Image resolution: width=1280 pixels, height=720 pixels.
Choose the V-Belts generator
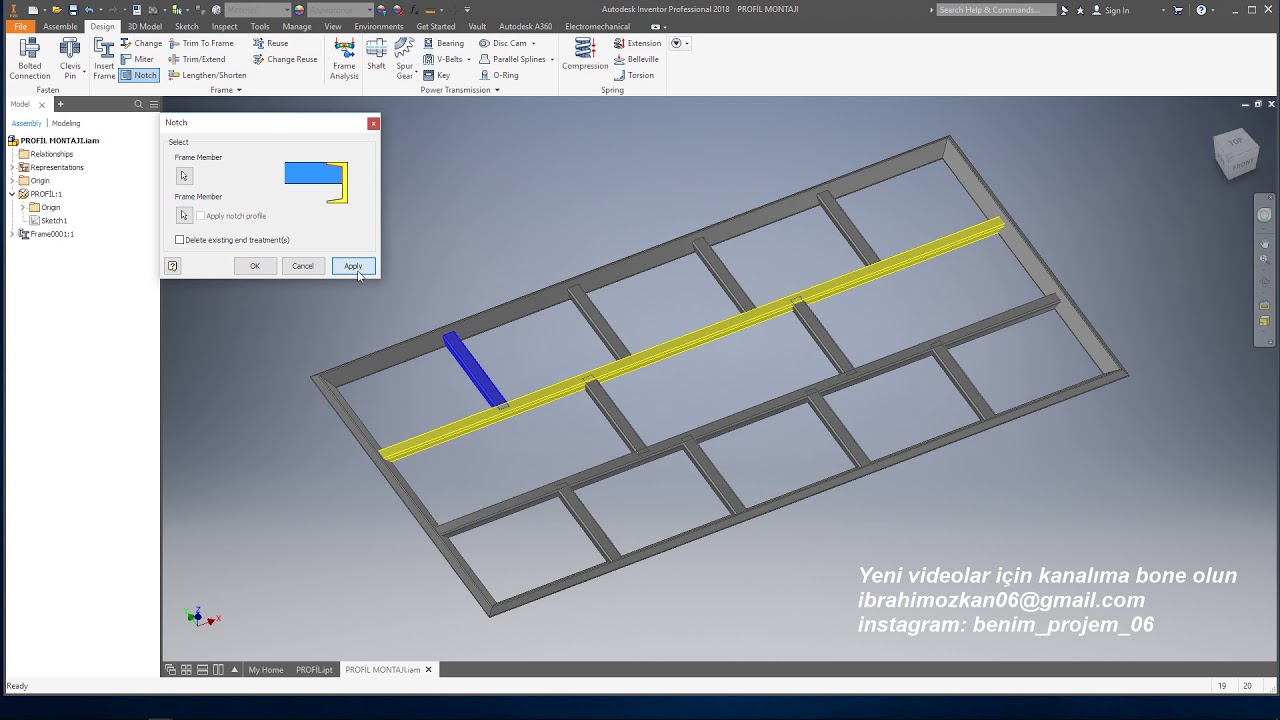coord(445,59)
